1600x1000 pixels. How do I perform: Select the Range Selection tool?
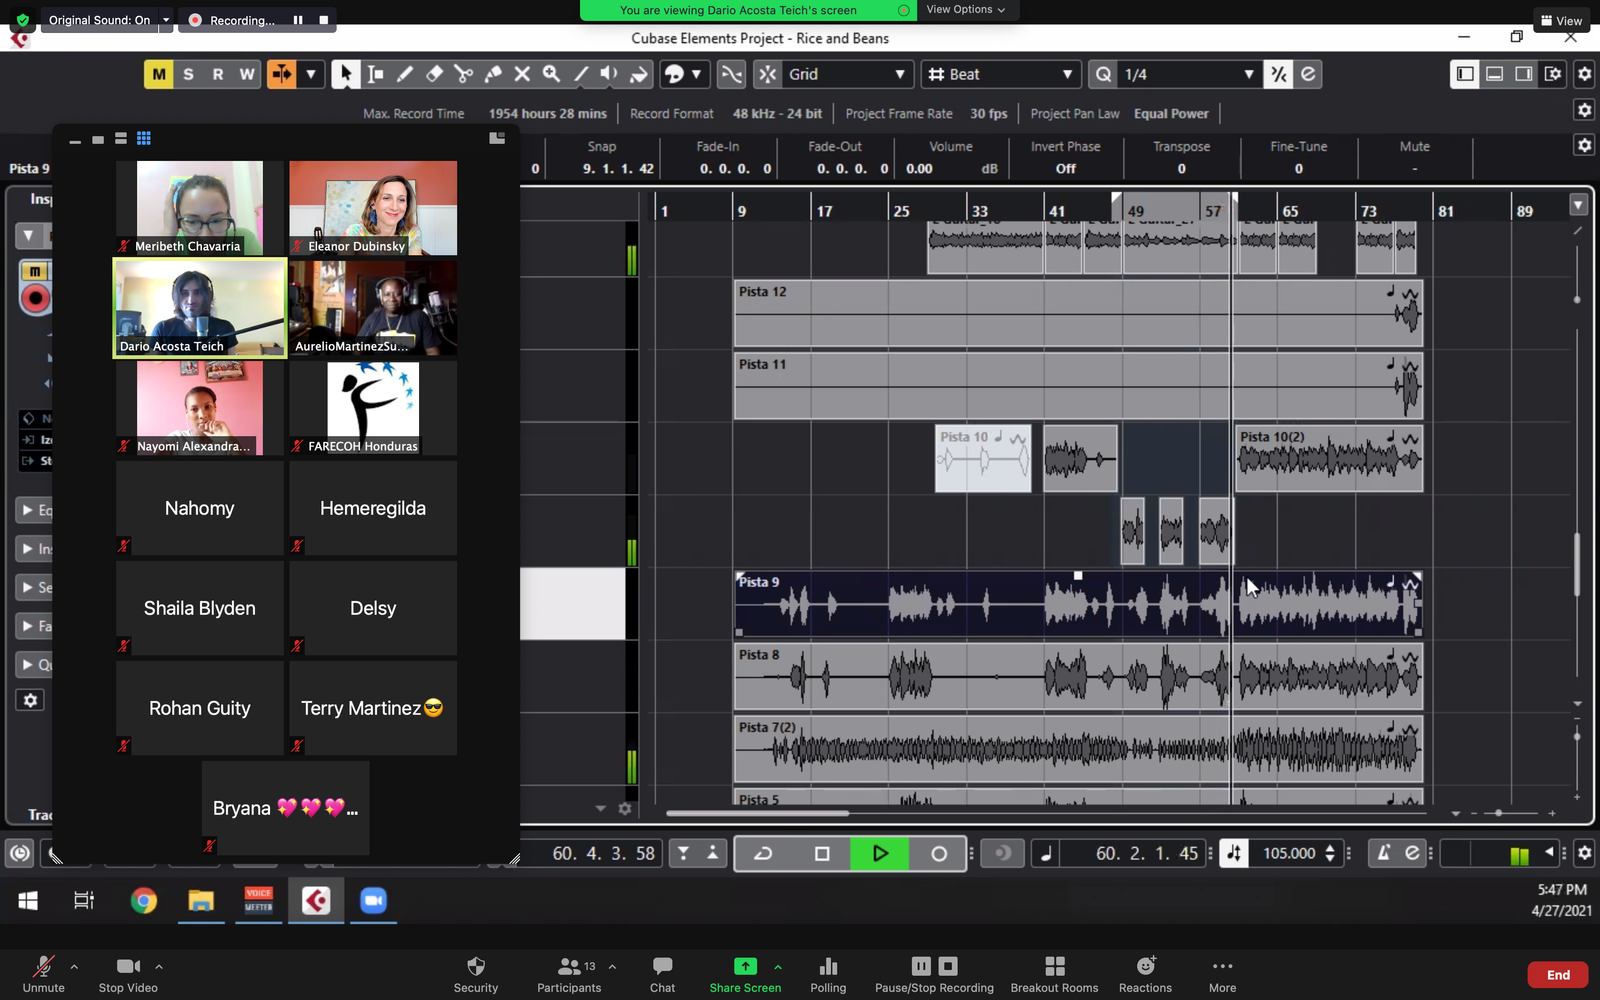pyautogui.click(x=376, y=74)
